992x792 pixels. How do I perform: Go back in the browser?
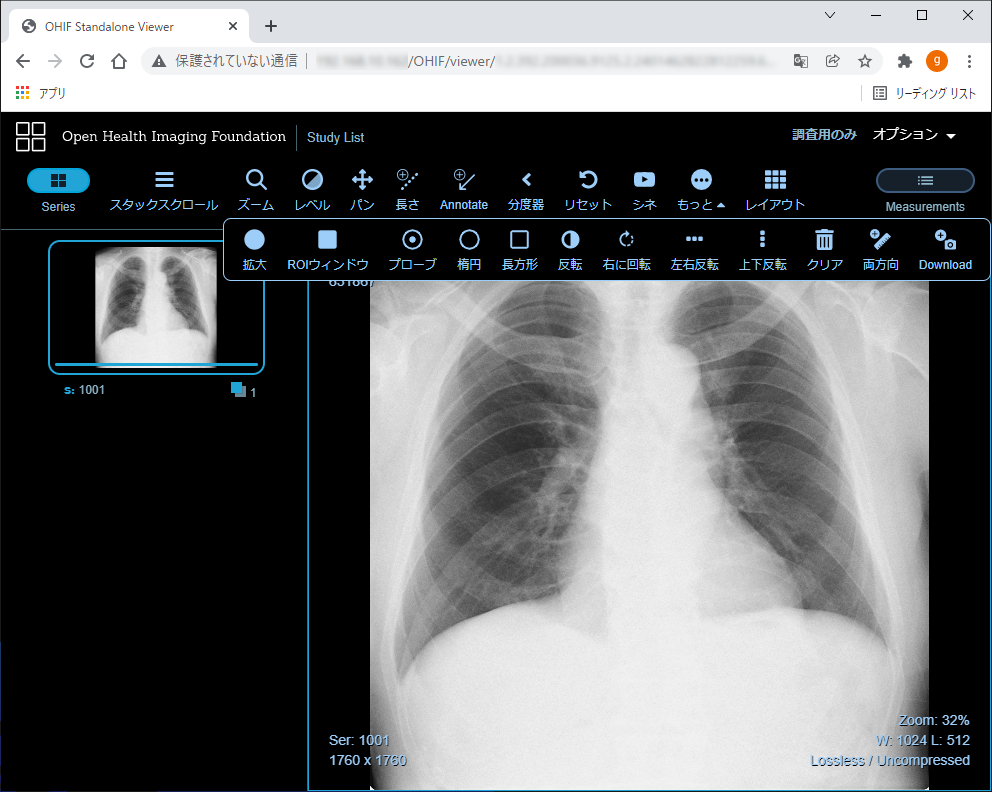(23, 61)
